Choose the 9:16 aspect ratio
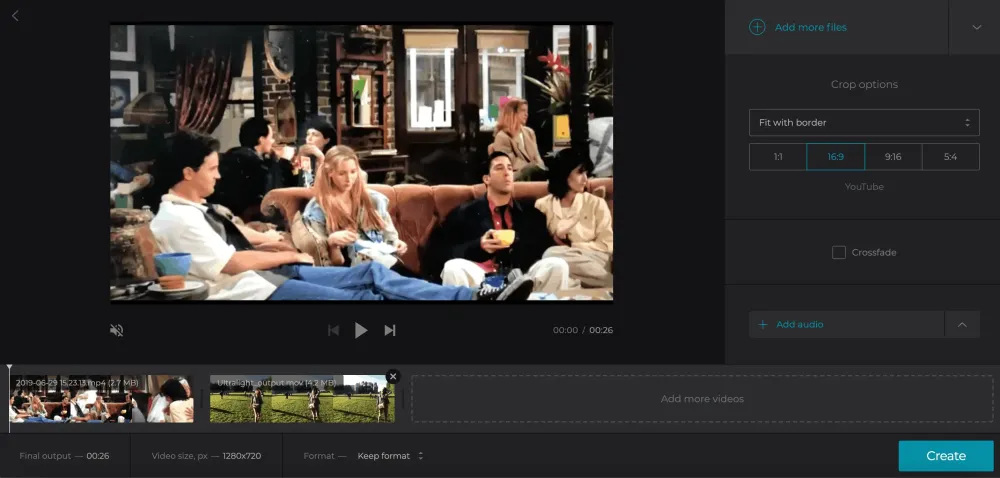The height and width of the screenshot is (478, 1000). pyautogui.click(x=893, y=157)
